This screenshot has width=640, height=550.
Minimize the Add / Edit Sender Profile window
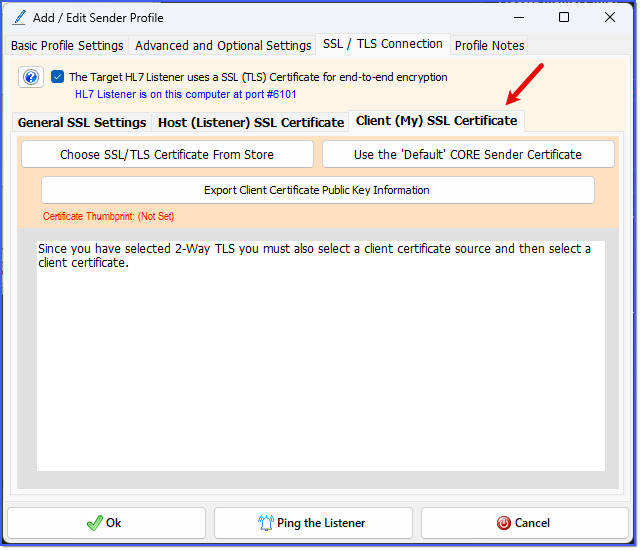coord(519,18)
